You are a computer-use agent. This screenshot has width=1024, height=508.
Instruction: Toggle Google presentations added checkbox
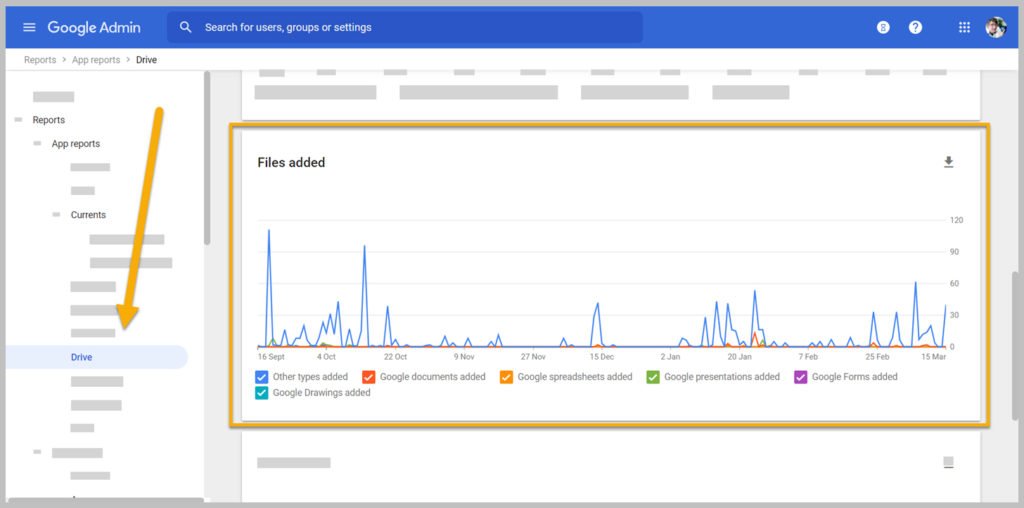coord(653,377)
